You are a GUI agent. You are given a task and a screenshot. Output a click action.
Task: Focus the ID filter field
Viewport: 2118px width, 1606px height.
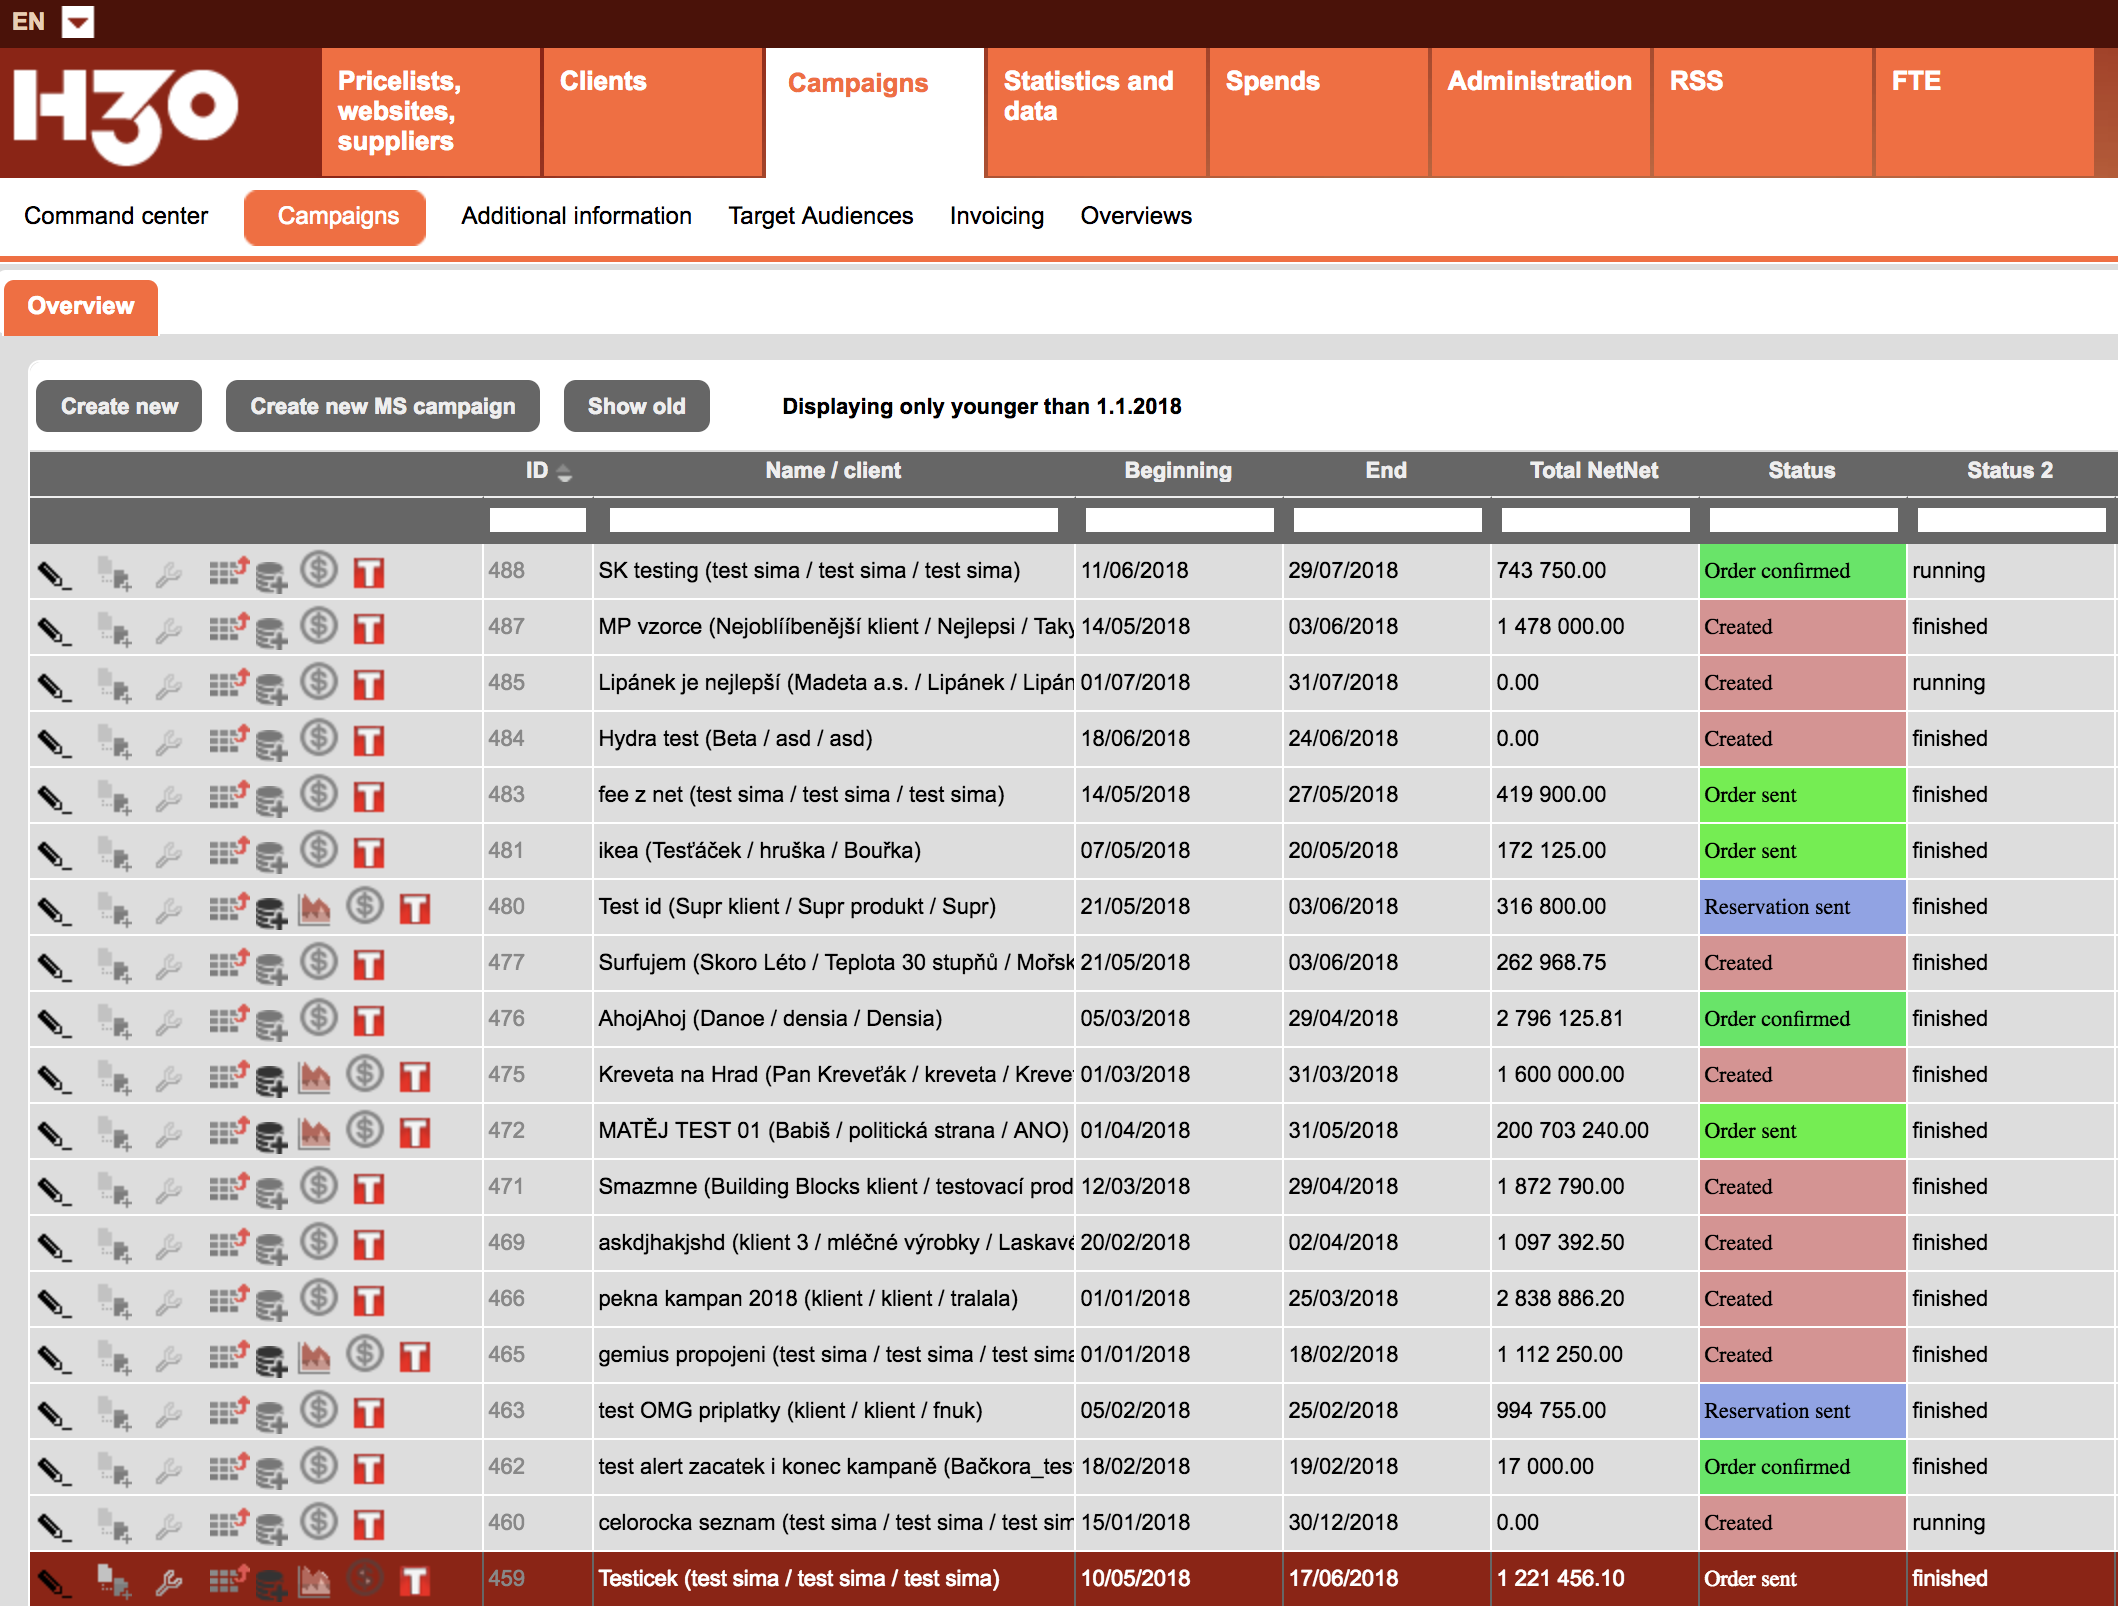pos(538,520)
